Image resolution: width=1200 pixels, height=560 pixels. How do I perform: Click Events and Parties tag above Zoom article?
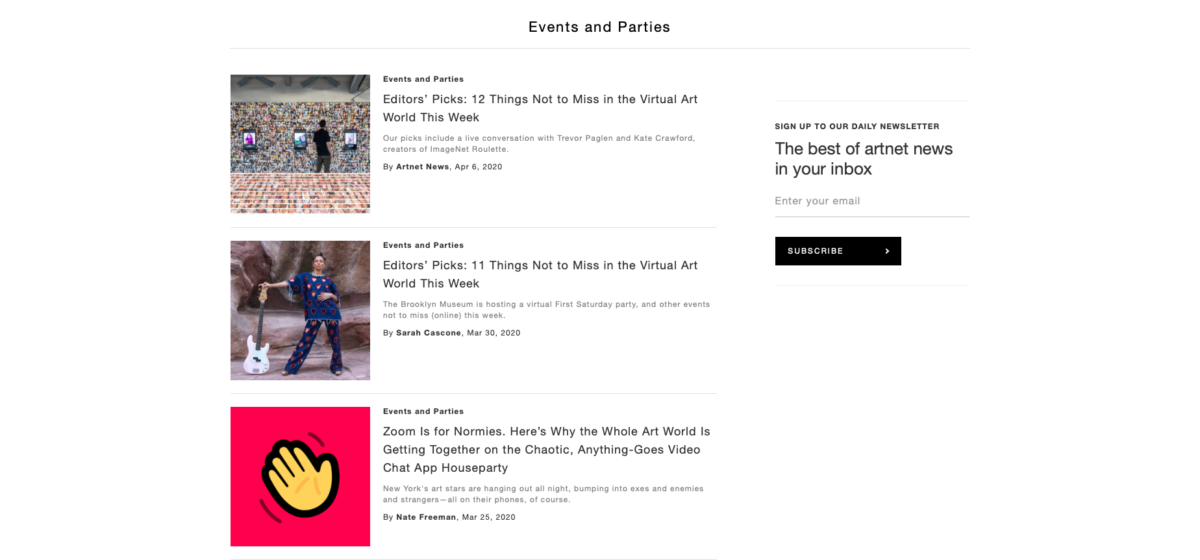(x=423, y=411)
